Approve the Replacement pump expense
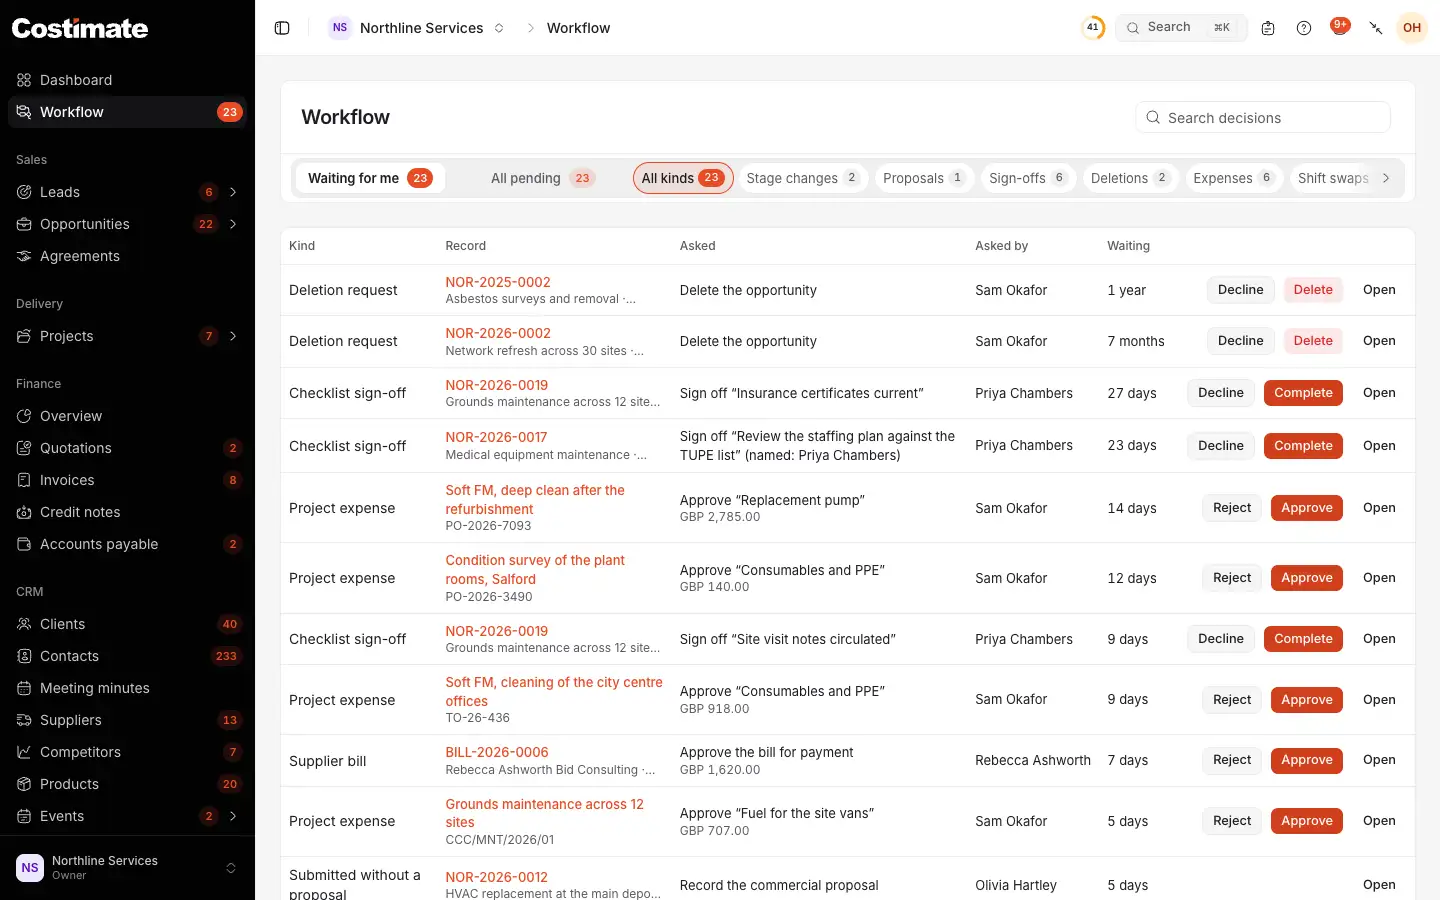1440x900 pixels. click(x=1307, y=508)
